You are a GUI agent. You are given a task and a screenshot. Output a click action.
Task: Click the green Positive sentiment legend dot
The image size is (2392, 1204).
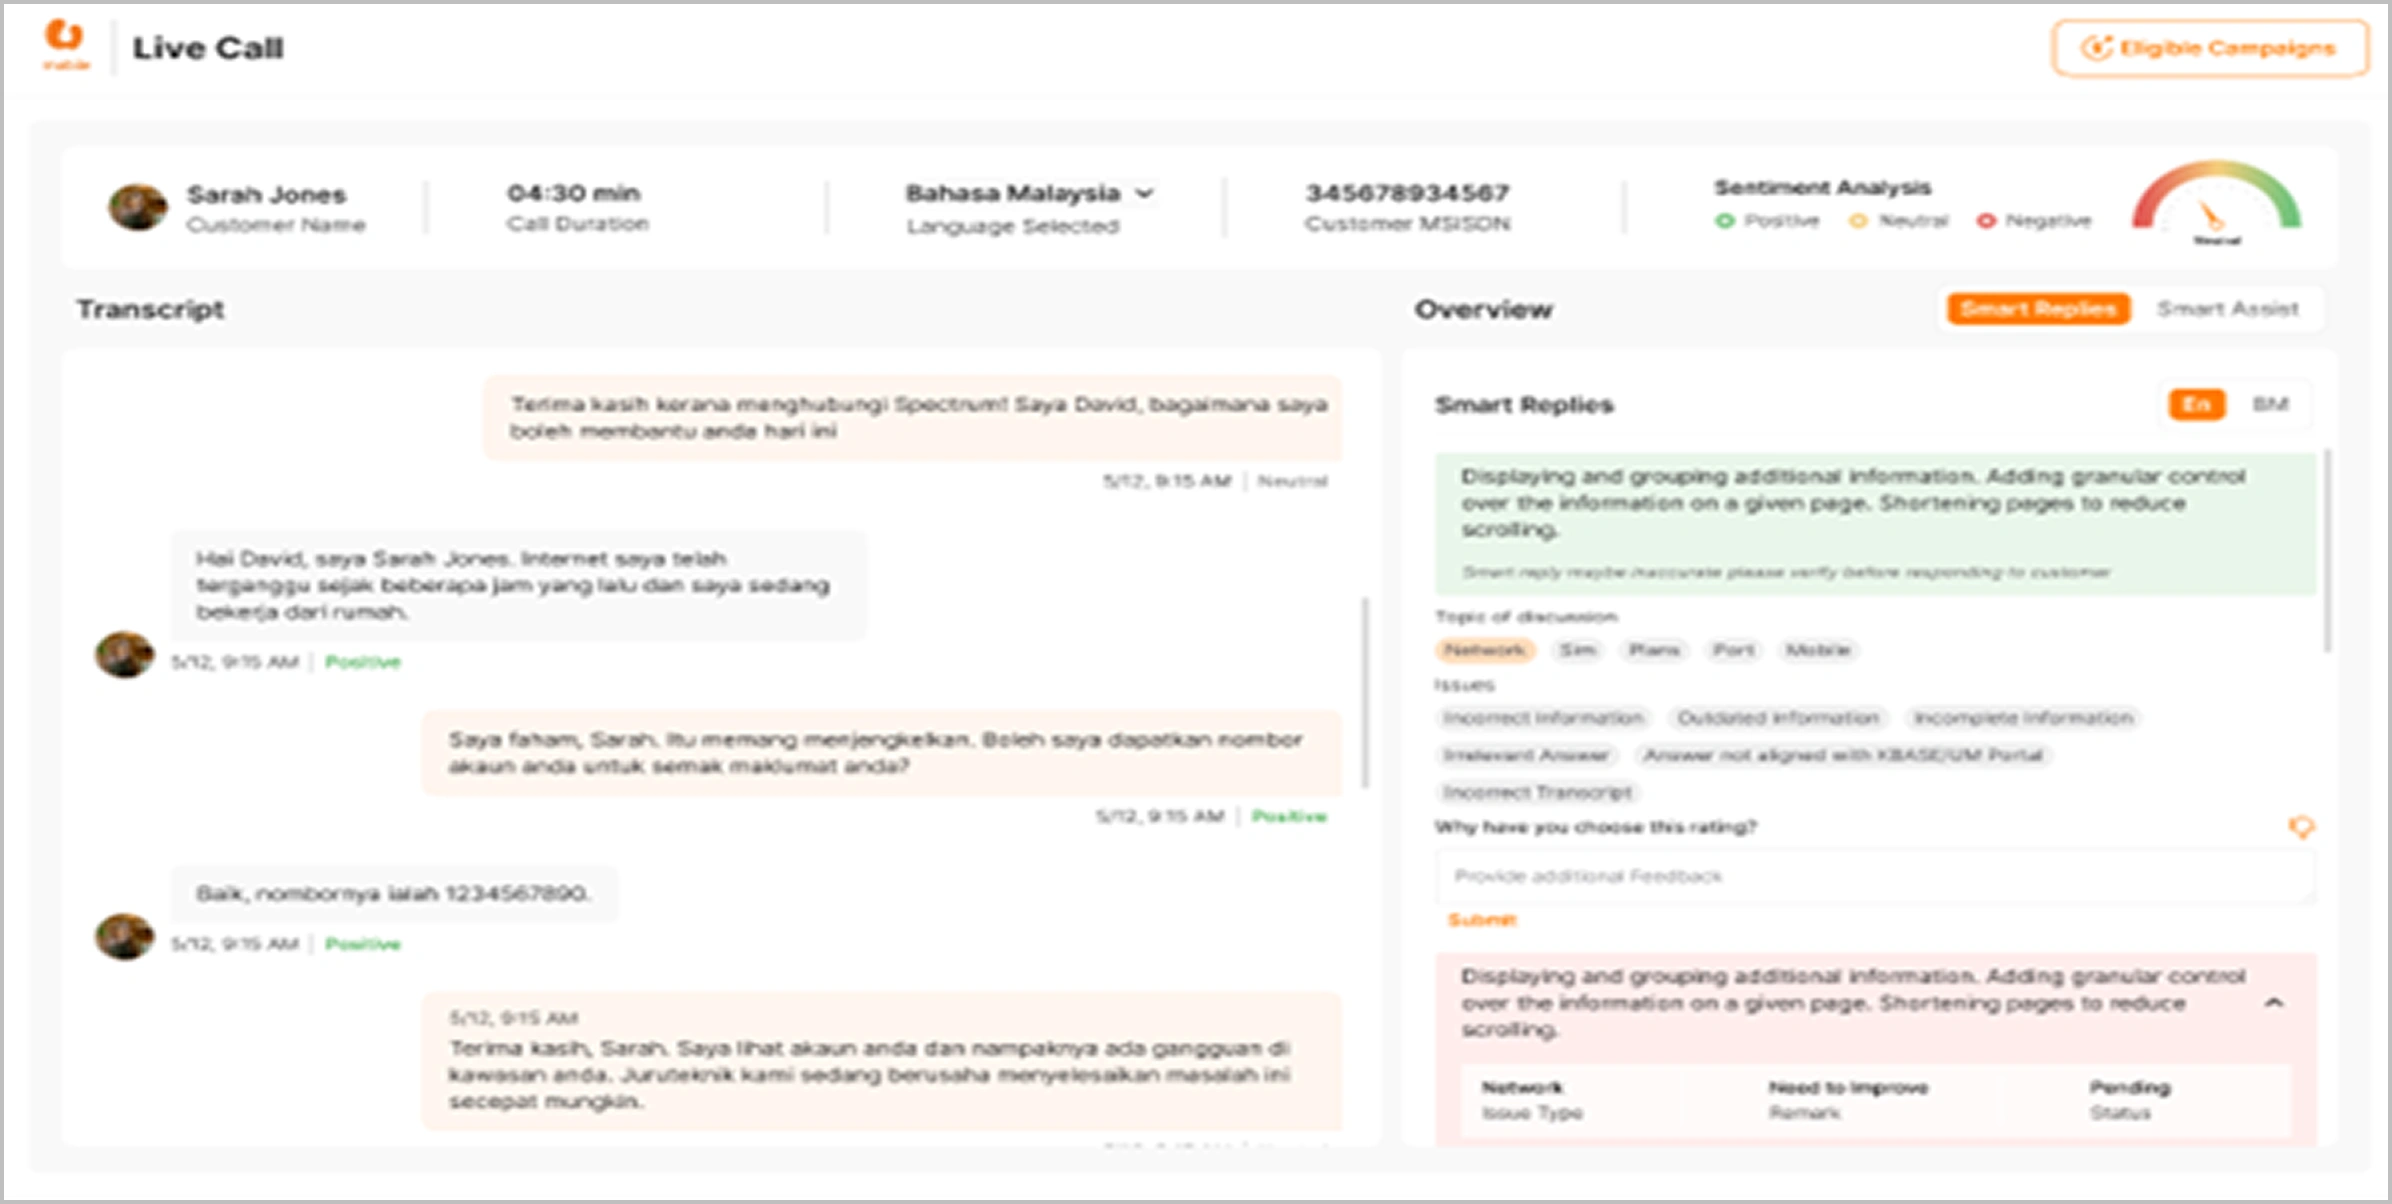point(1724,221)
